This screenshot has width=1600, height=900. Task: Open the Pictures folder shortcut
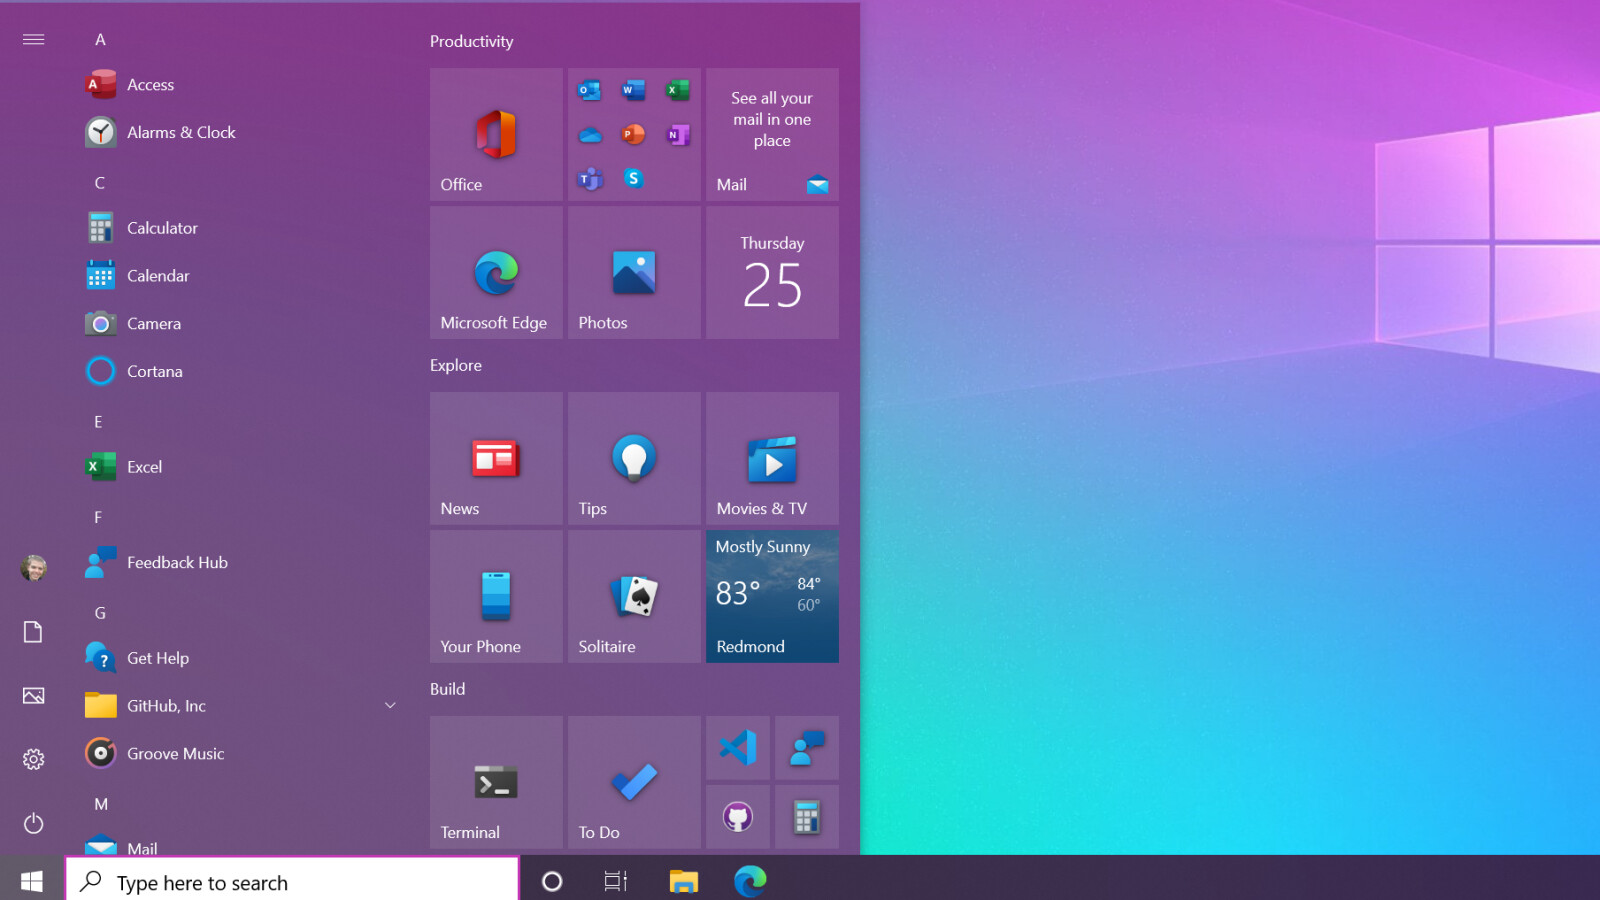point(33,696)
